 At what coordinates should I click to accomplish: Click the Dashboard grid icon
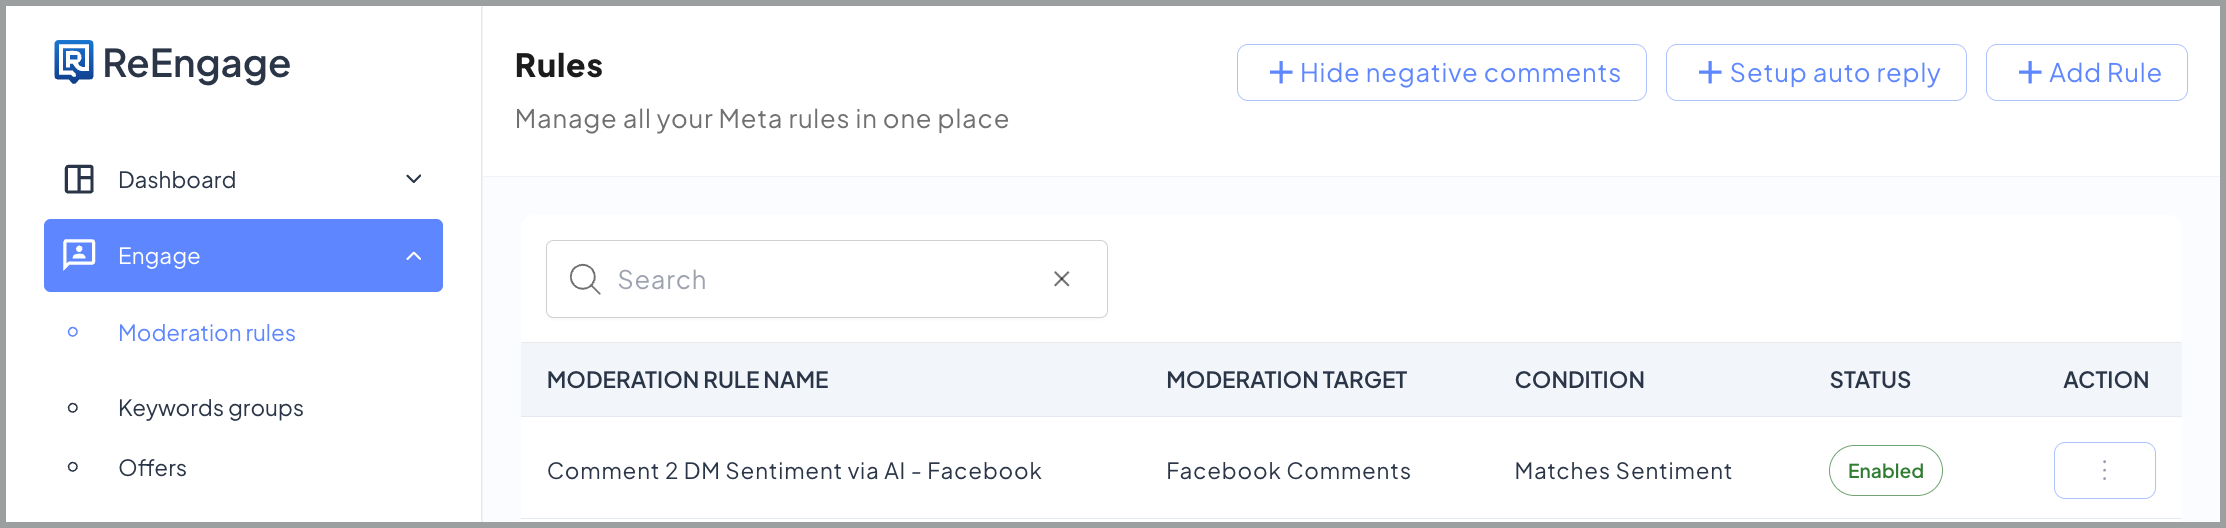point(79,179)
